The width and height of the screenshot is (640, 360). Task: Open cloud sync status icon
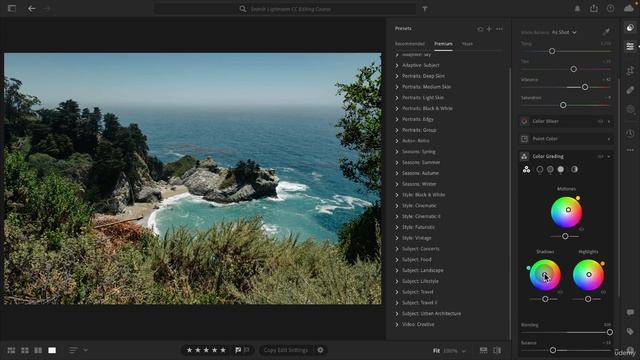click(629, 9)
